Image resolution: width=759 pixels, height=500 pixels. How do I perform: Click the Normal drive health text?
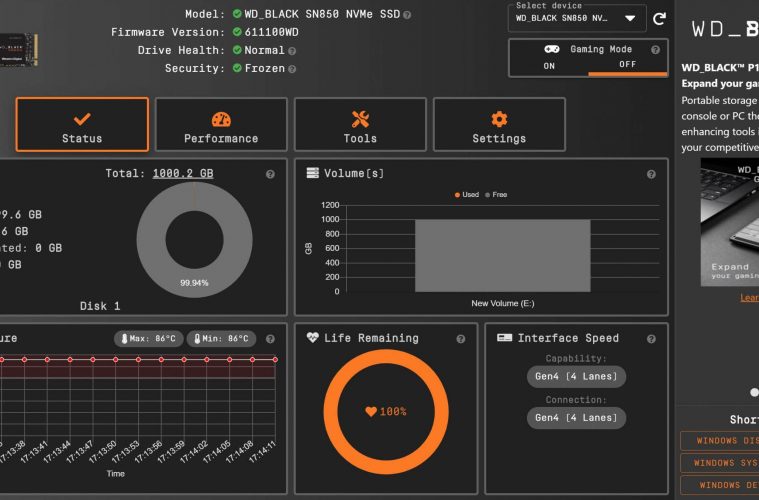click(x=264, y=50)
